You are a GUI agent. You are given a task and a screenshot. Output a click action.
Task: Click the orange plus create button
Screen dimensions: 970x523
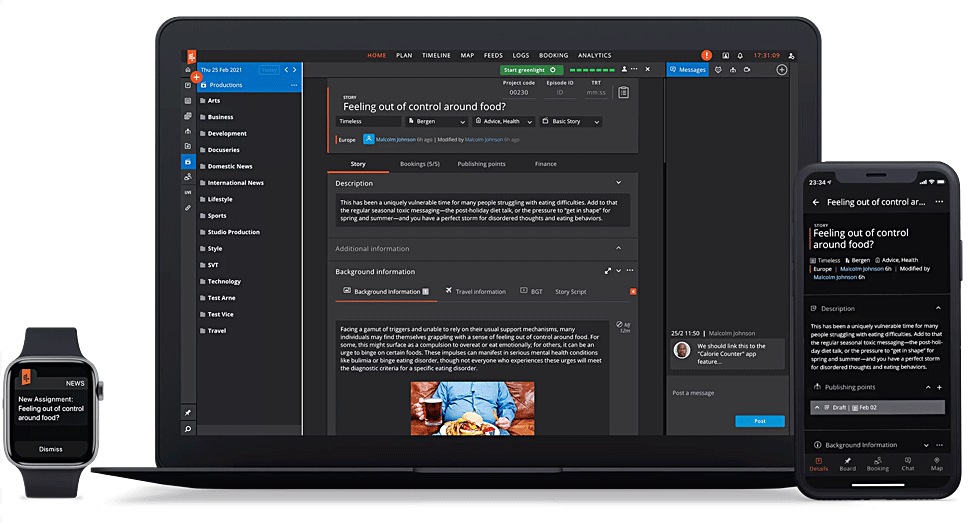(x=196, y=76)
